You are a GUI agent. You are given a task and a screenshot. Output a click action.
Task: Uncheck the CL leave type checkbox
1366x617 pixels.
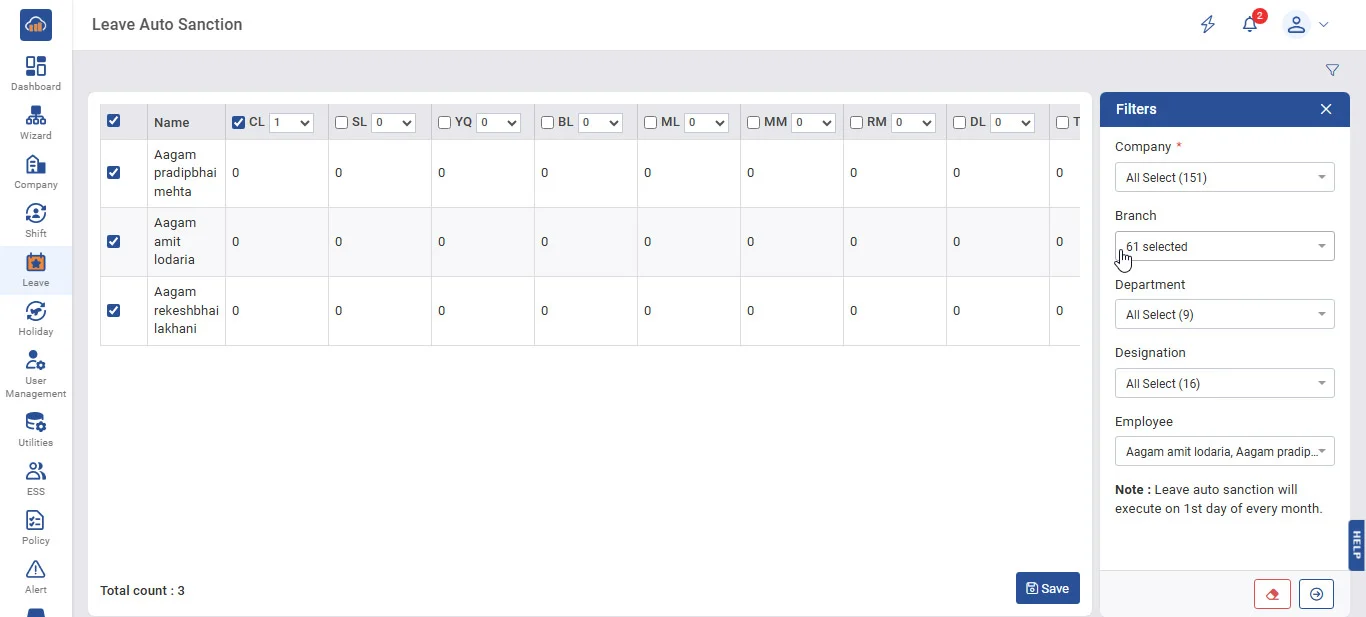point(238,123)
